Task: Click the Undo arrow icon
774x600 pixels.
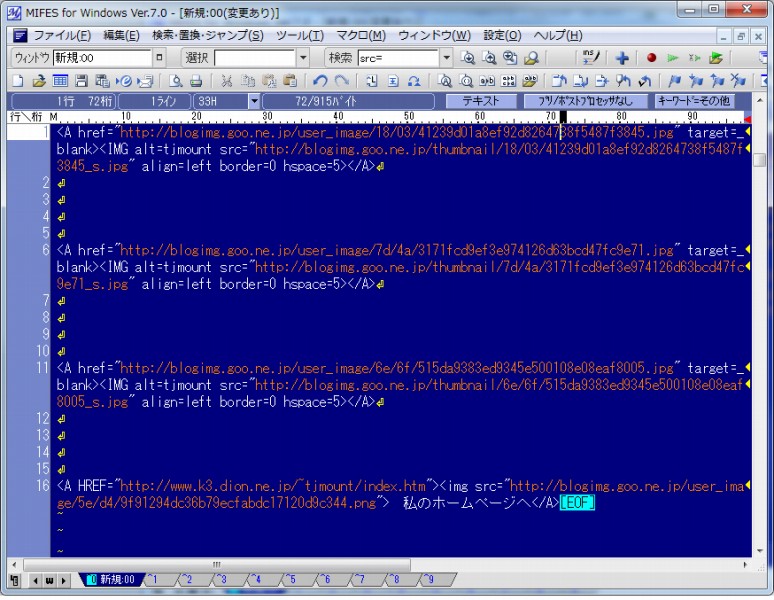Action: pos(319,81)
